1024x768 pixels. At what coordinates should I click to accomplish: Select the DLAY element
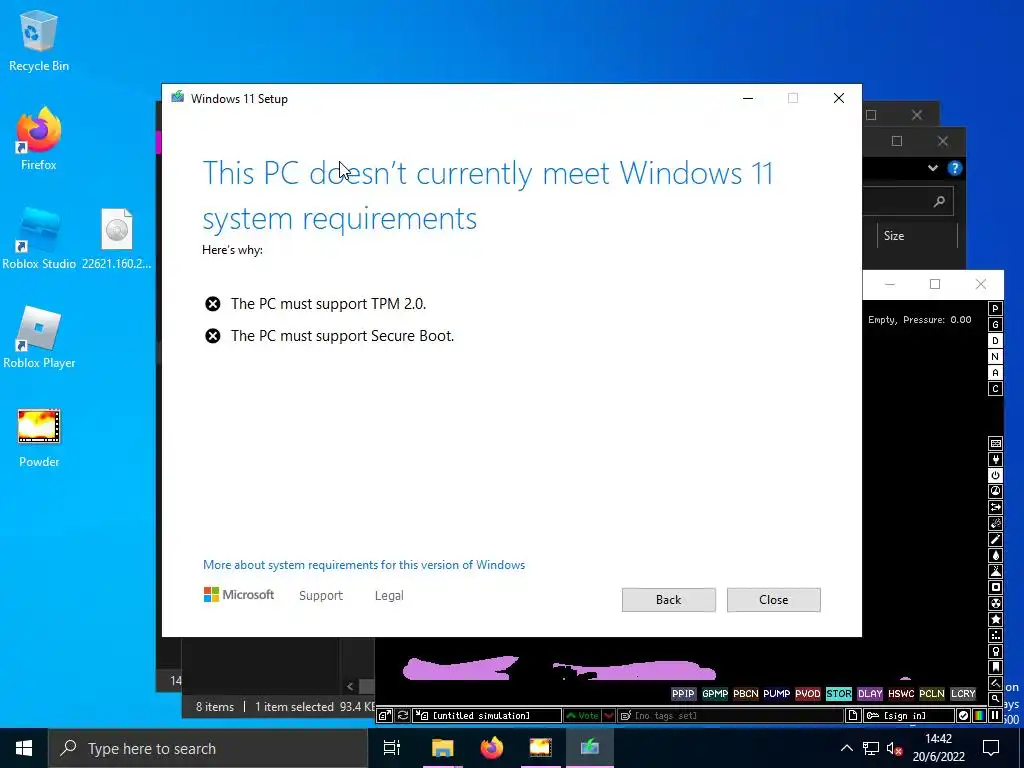[870, 694]
